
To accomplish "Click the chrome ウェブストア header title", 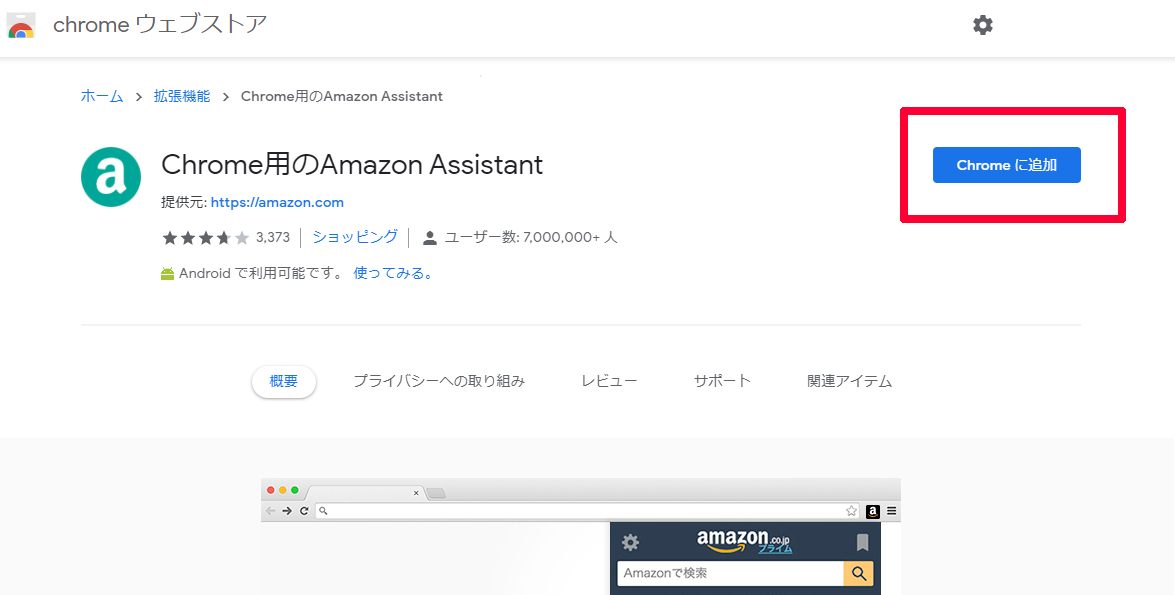I will [x=160, y=25].
